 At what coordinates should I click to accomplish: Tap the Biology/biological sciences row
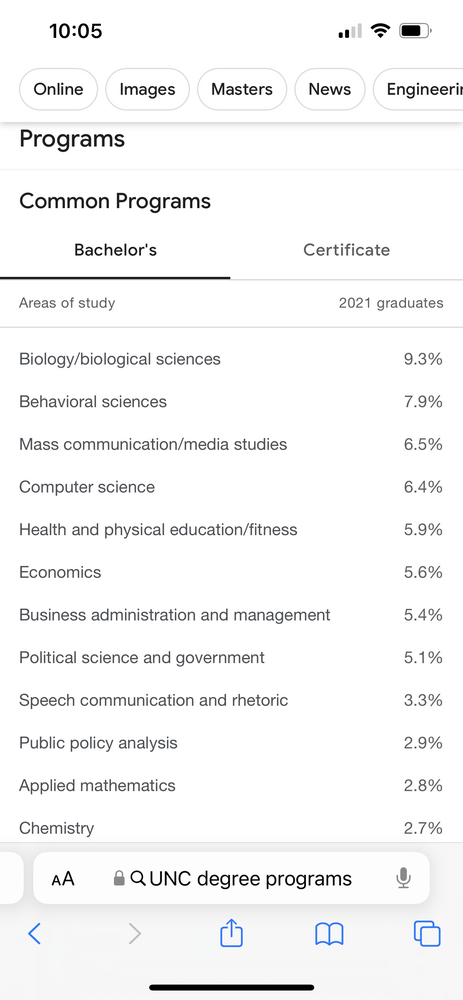[x=231, y=359]
